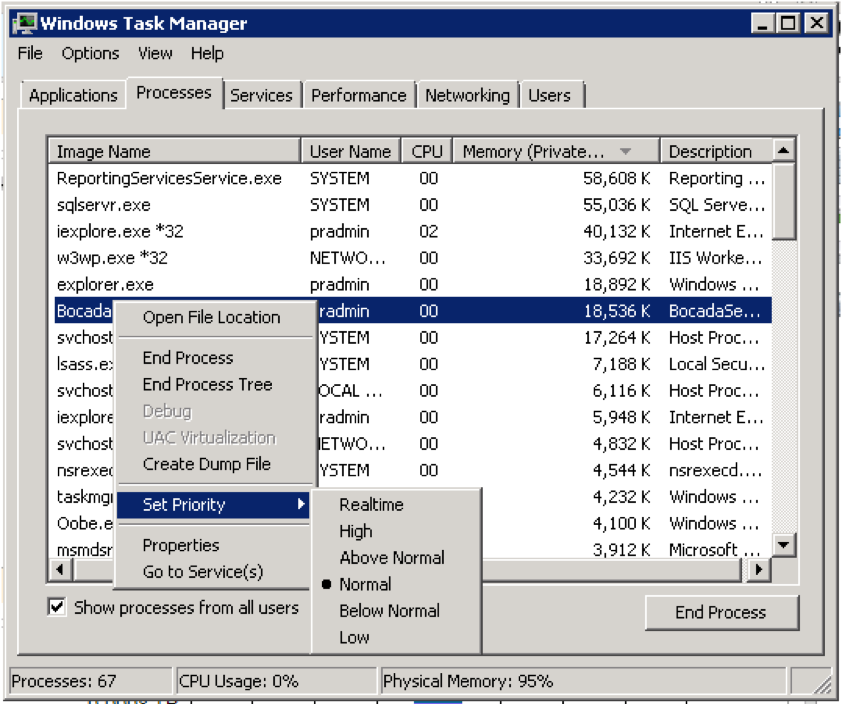Switch to the Networking tab
Image resolution: width=841 pixels, height=704 pixels.
(x=467, y=95)
